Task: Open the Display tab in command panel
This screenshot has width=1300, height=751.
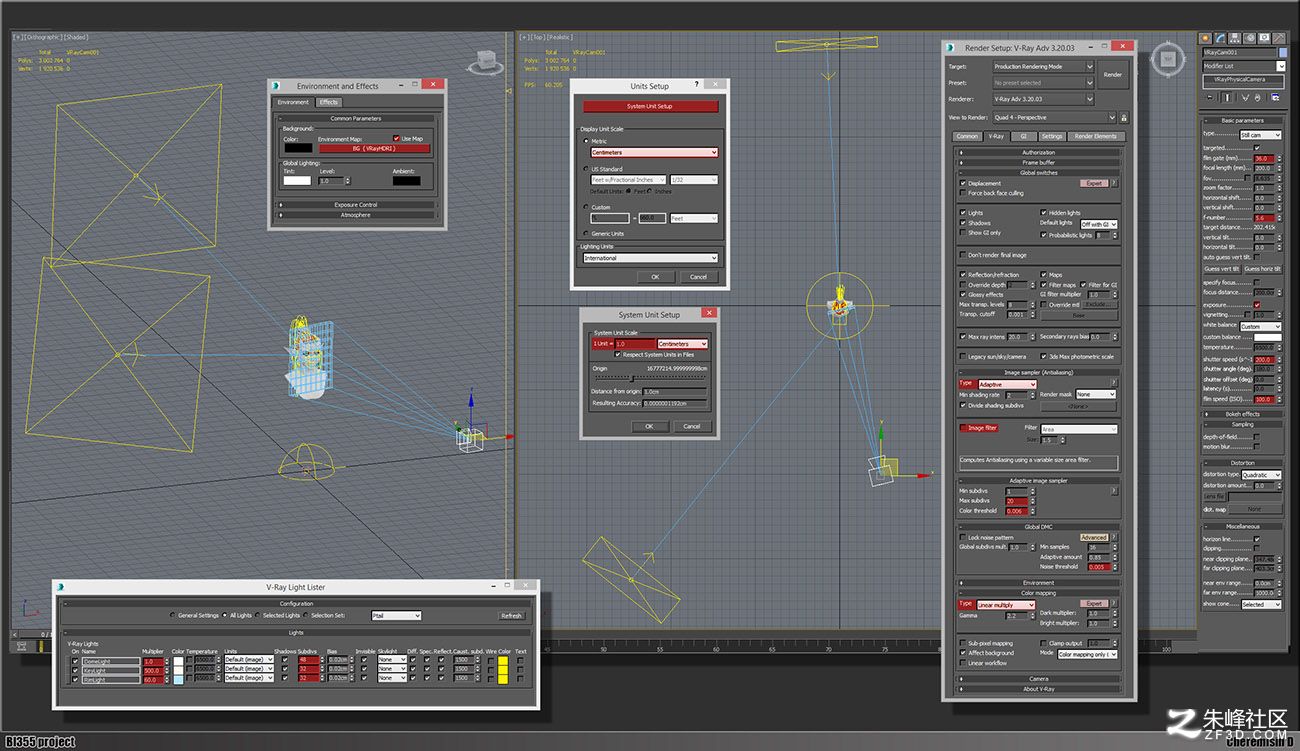Action: pos(1264,38)
